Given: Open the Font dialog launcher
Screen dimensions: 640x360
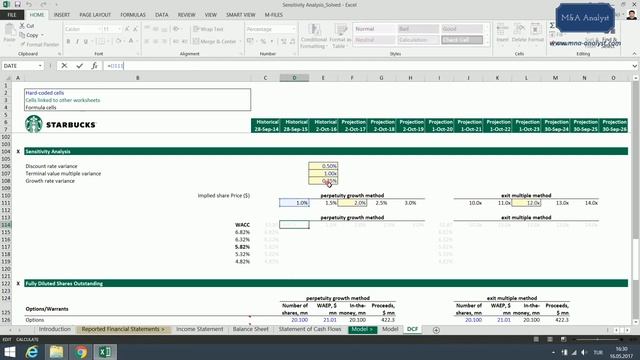Looking at the screenshot, I should coord(138,54).
